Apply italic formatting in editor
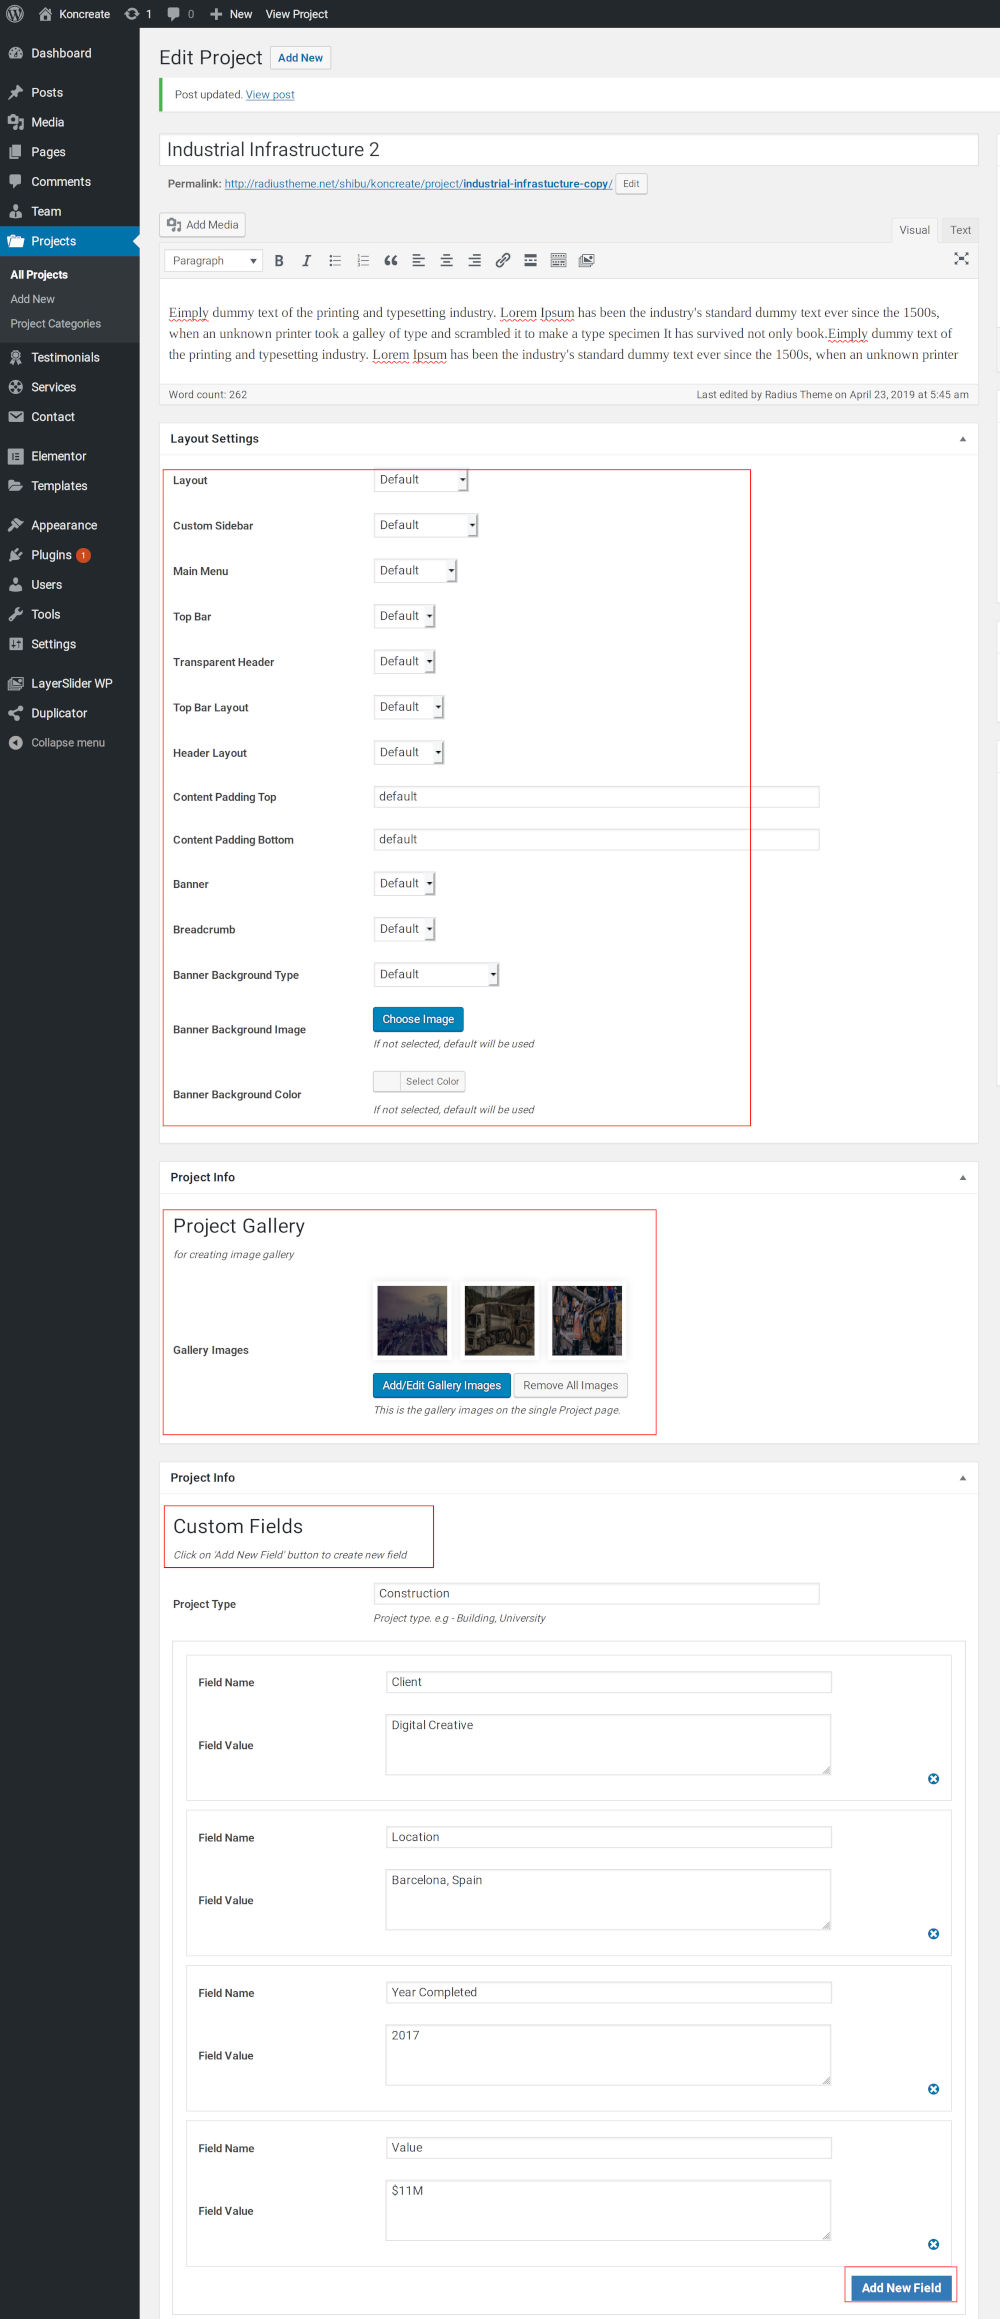 (x=306, y=260)
